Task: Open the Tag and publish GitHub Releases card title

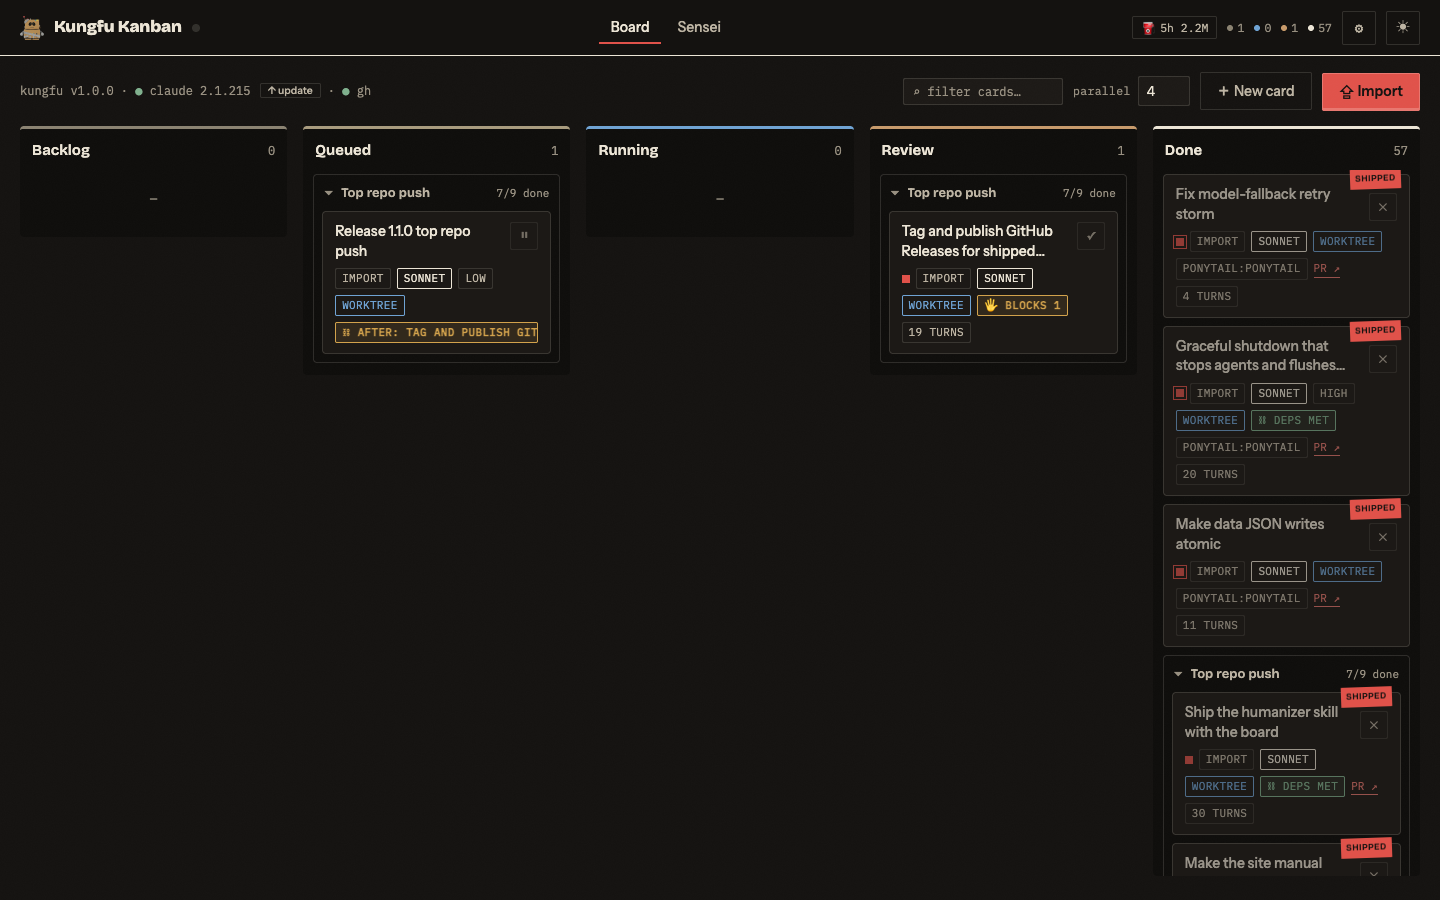Action: click(977, 241)
